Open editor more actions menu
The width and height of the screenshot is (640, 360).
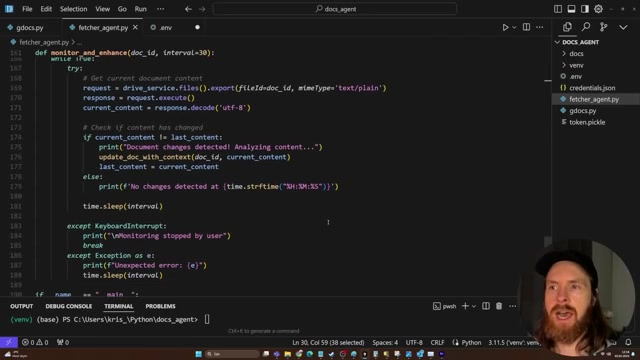click(x=540, y=27)
